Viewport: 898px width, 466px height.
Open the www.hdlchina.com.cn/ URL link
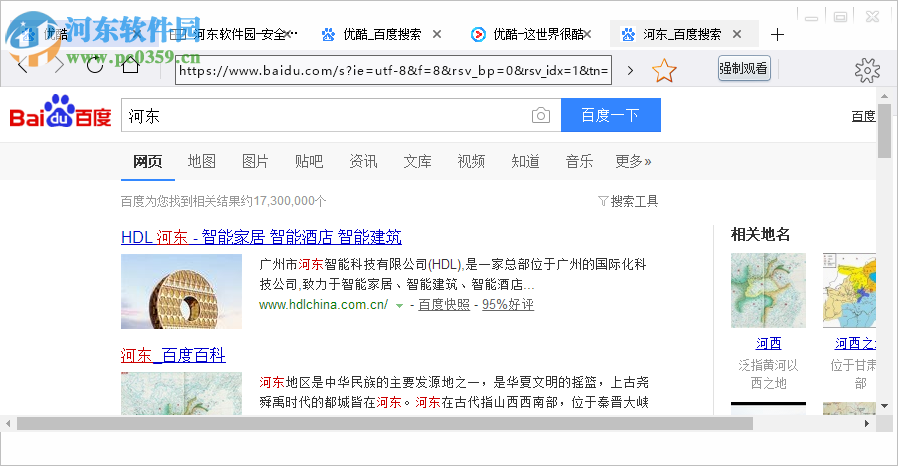[324, 305]
